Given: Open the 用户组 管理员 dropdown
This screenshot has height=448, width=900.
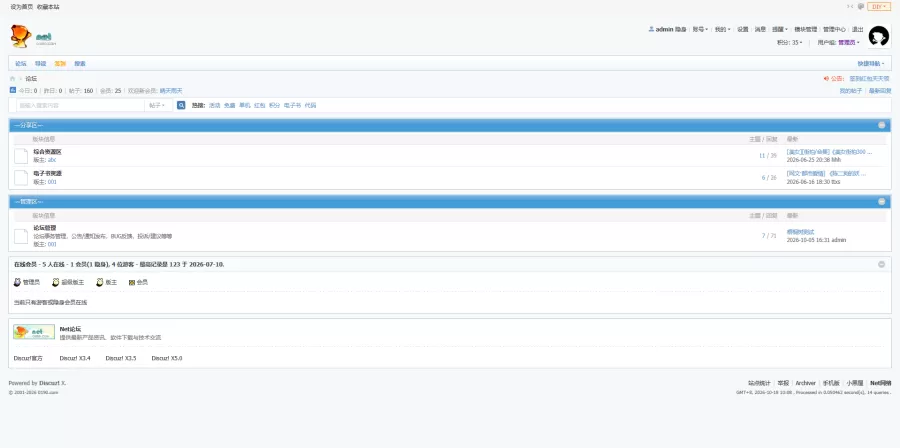Looking at the screenshot, I should pos(839,42).
